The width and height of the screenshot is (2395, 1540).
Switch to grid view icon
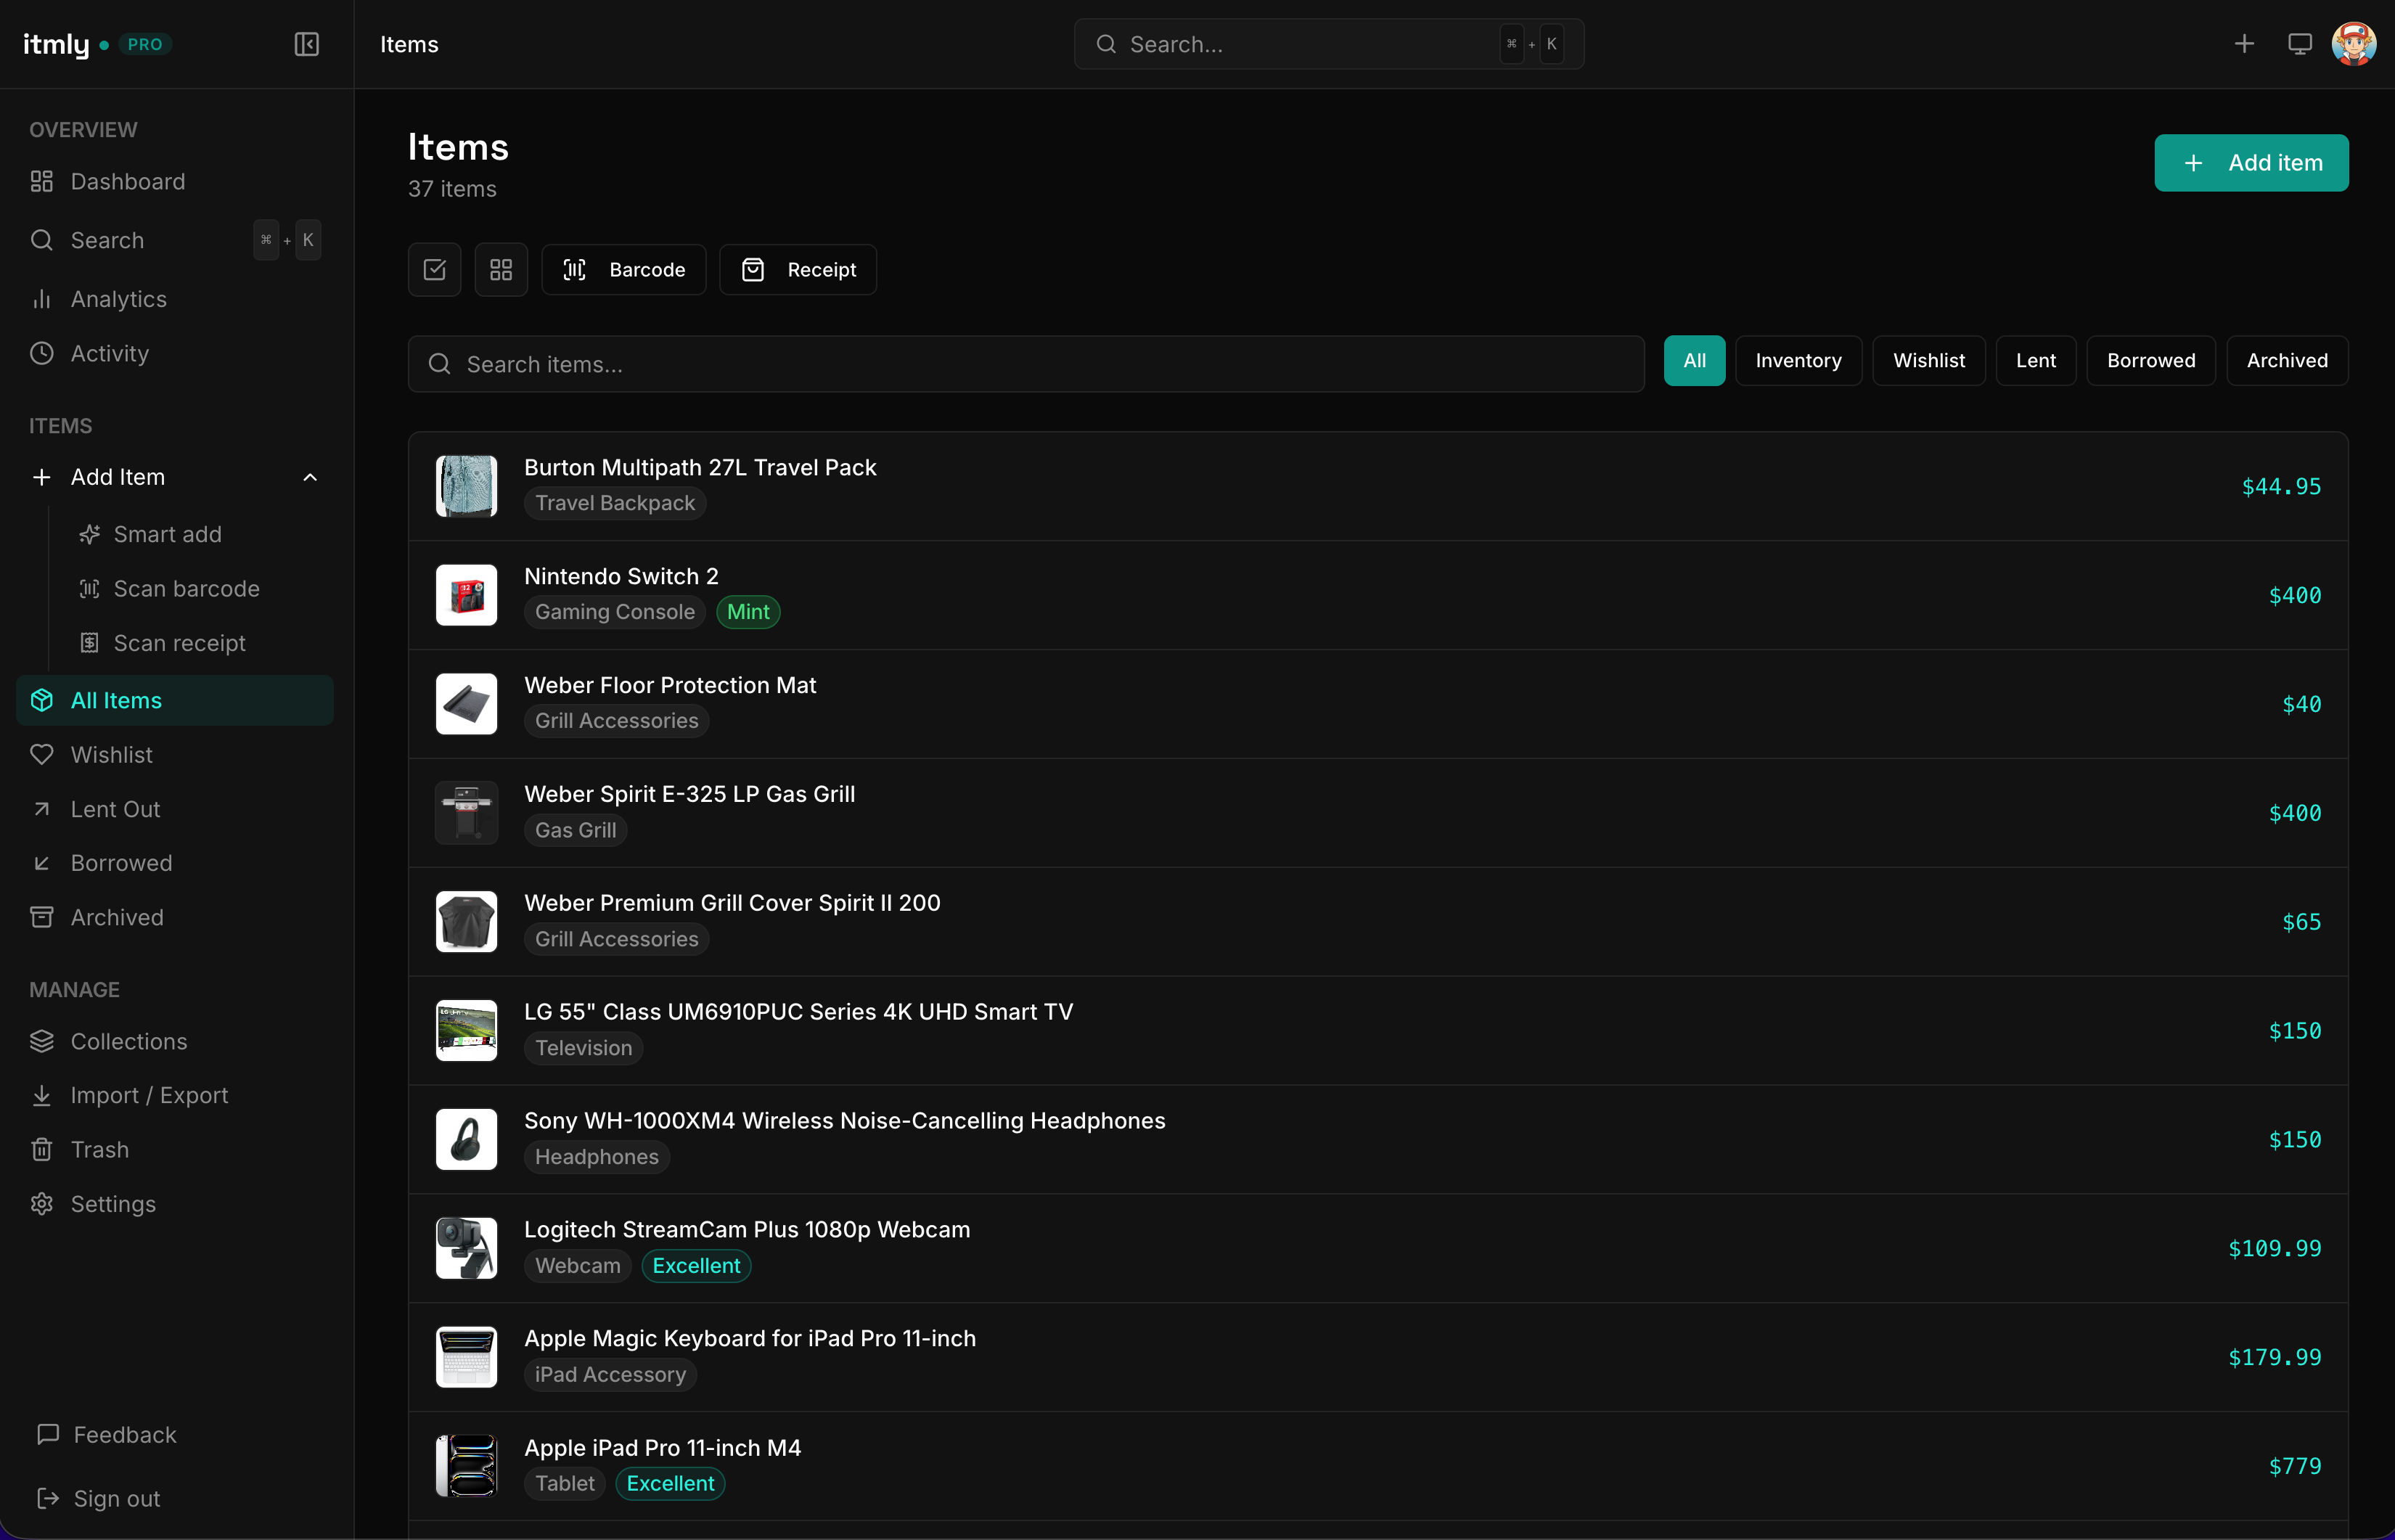(501, 270)
